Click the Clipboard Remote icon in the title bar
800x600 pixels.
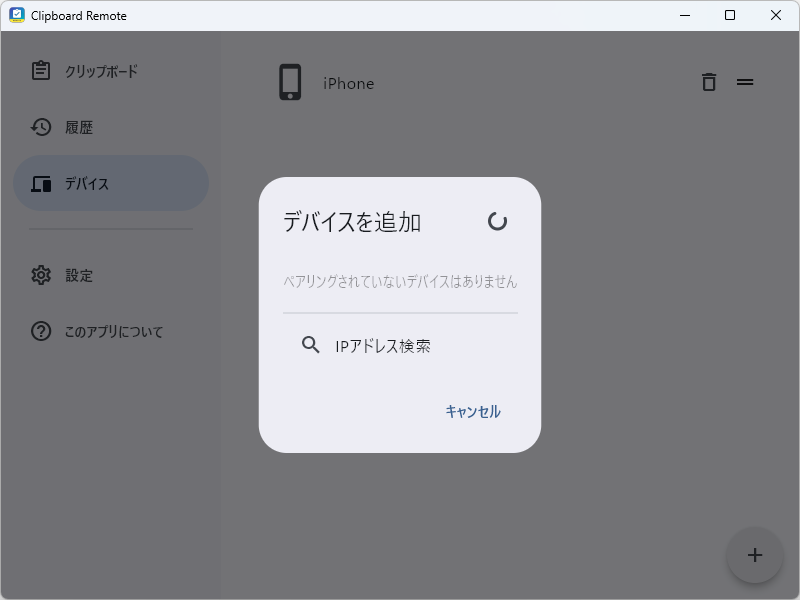pos(14,15)
